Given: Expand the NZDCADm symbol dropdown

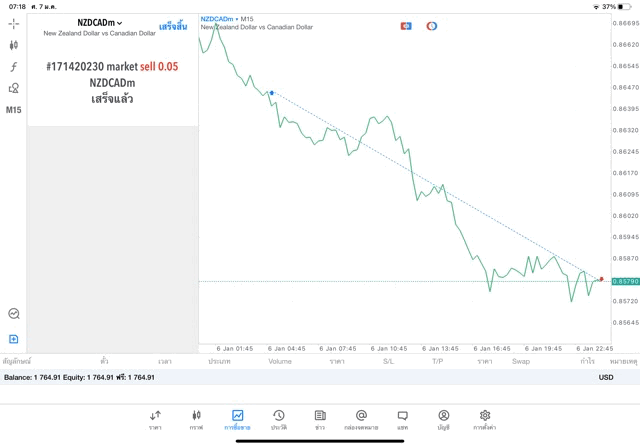Looking at the screenshot, I should click(100, 22).
